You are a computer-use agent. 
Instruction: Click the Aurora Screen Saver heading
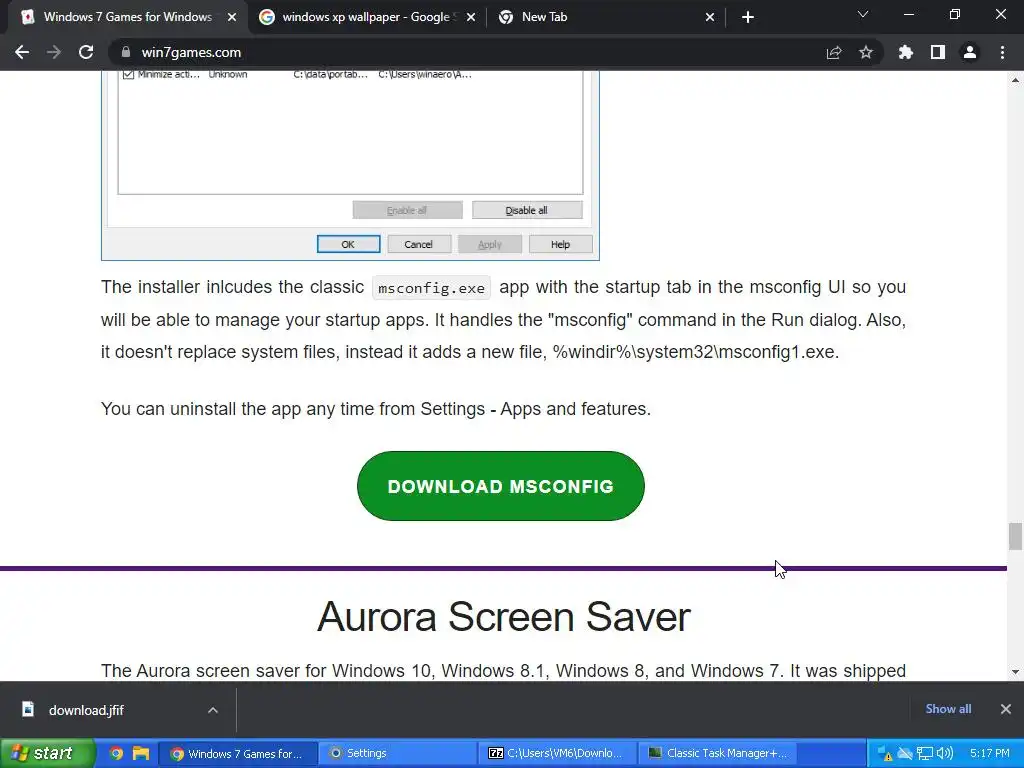[504, 616]
